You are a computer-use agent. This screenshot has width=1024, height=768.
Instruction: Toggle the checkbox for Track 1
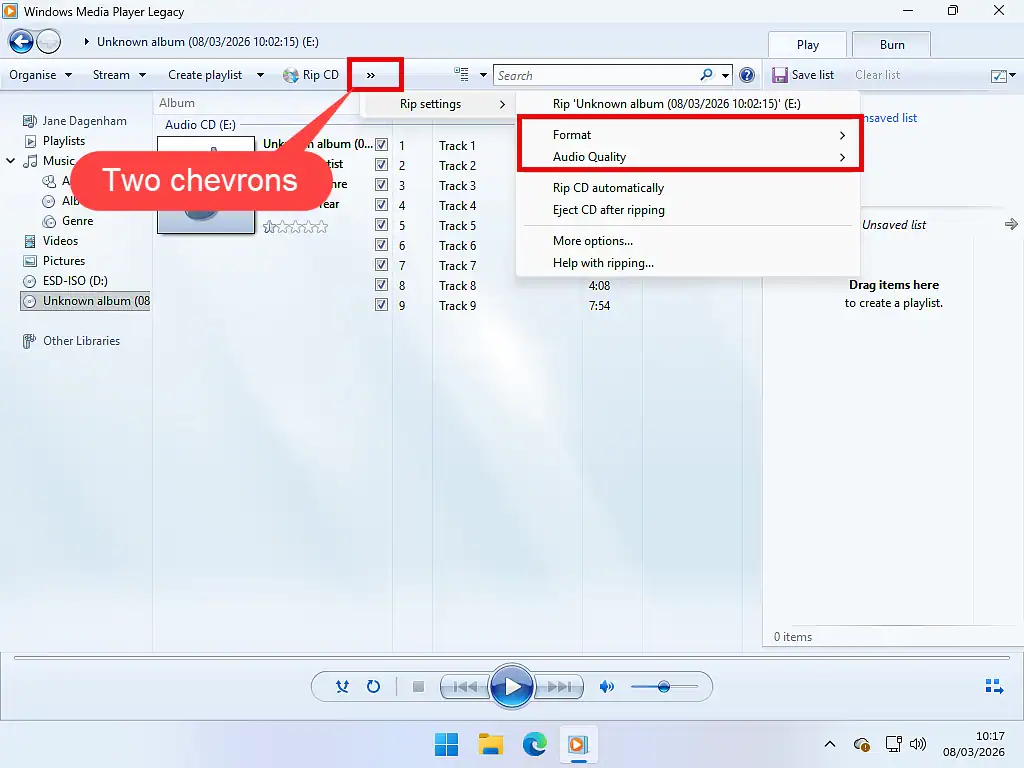pyautogui.click(x=382, y=145)
